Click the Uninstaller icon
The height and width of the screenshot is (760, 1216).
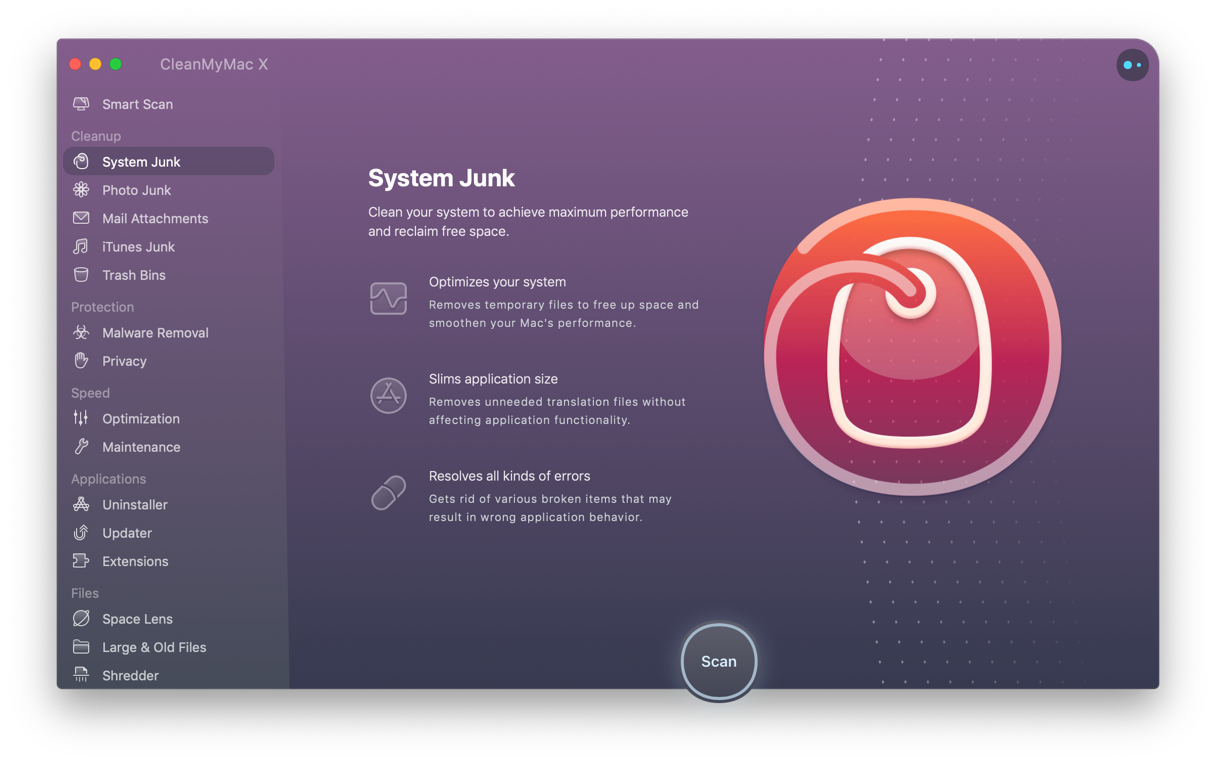(x=81, y=505)
